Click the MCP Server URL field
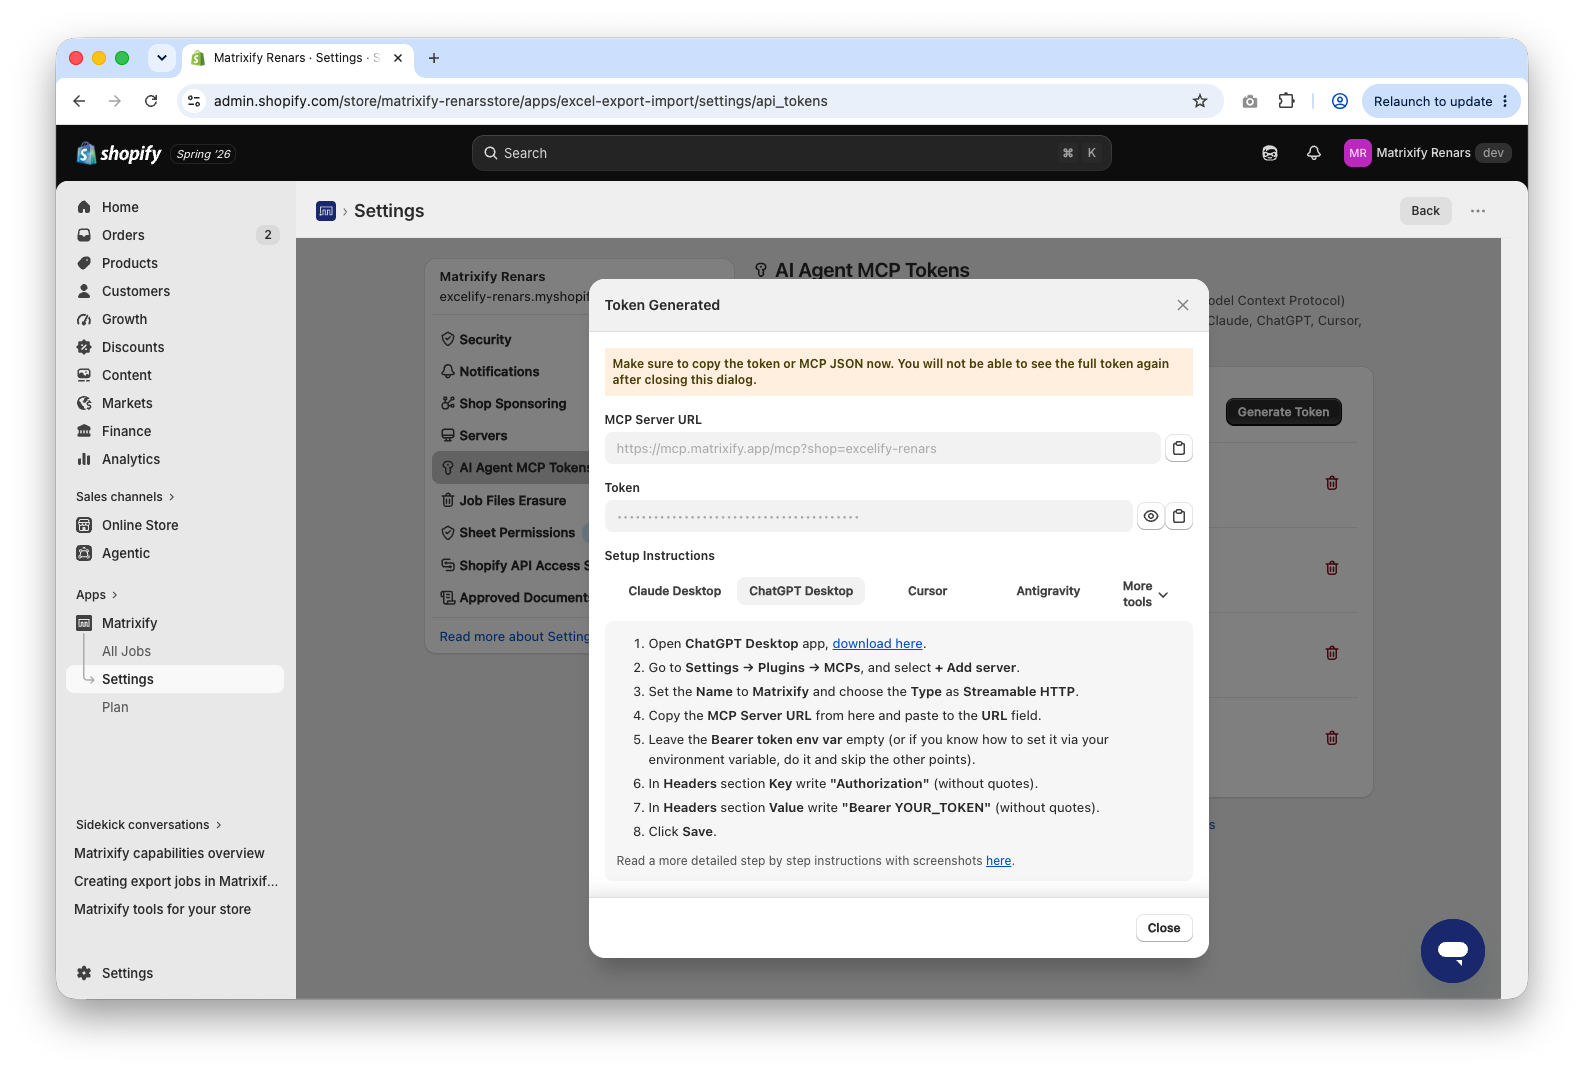1584x1073 pixels. click(x=882, y=448)
